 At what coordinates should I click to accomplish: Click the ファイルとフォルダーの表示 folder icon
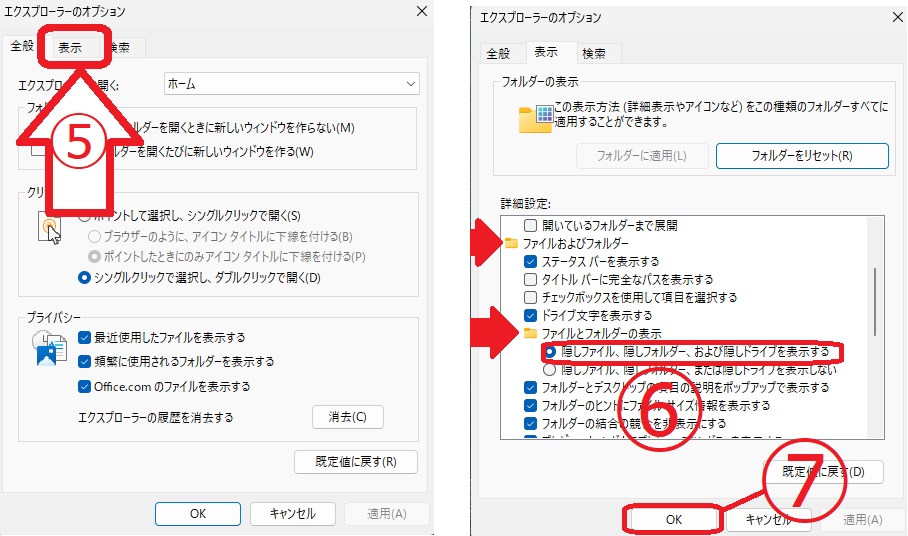pos(531,333)
